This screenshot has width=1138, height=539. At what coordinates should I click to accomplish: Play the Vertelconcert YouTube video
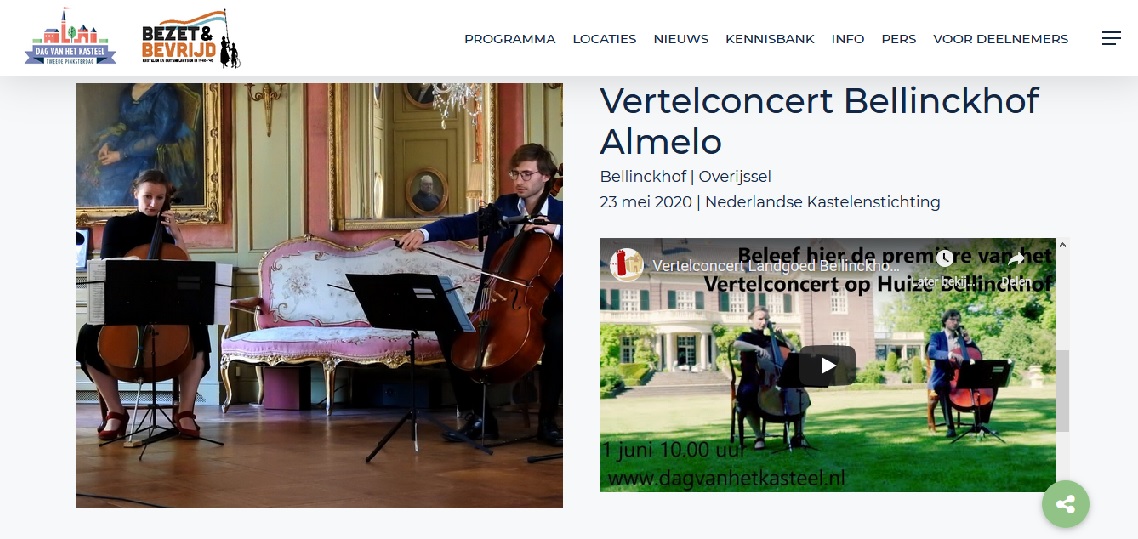(827, 366)
